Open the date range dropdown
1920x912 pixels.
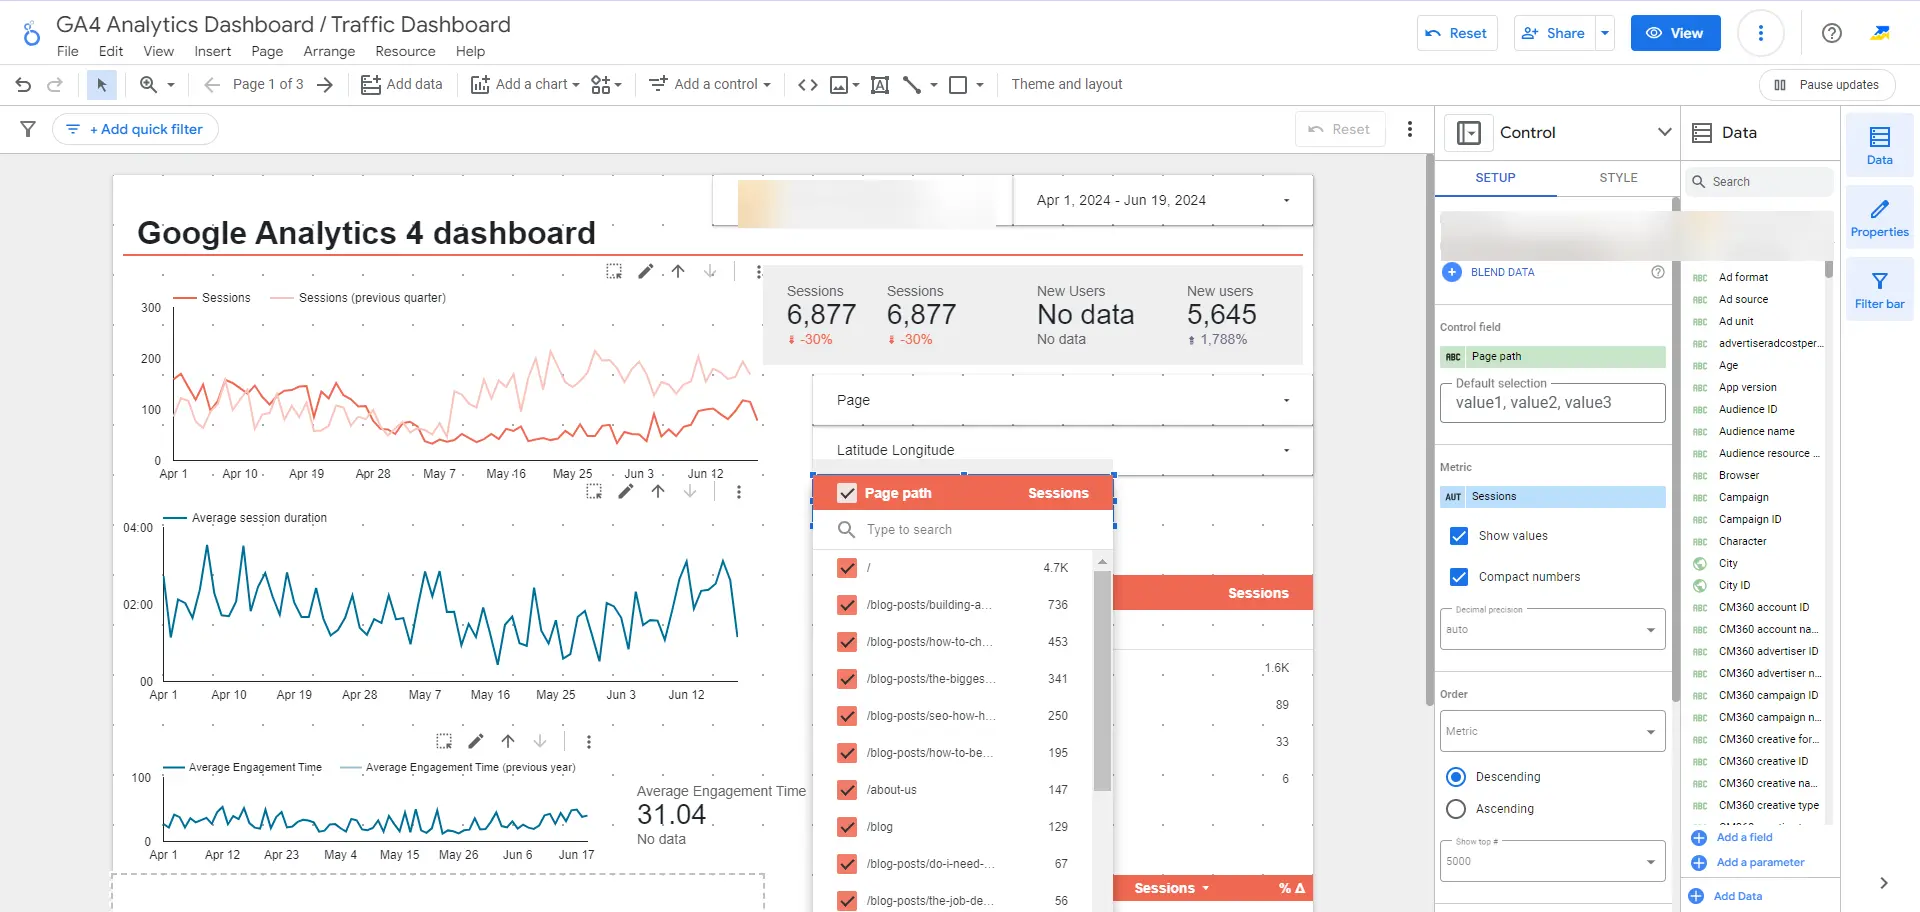click(1163, 200)
